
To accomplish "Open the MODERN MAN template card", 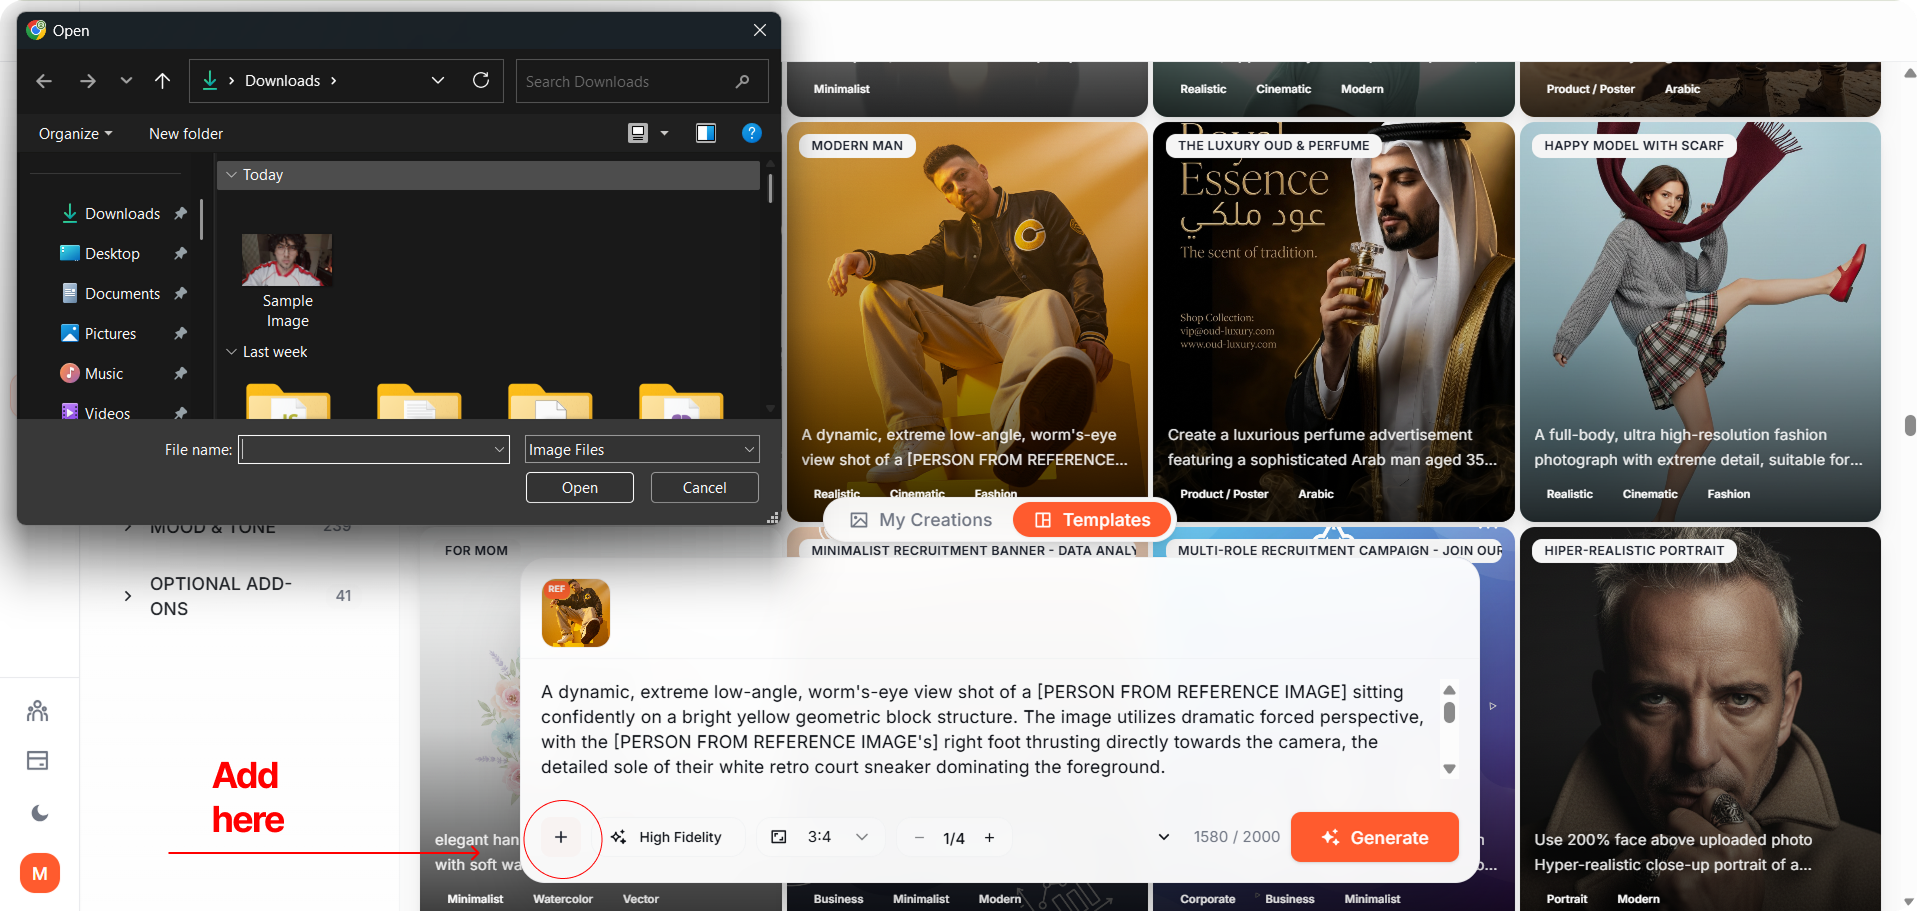I will pos(967,321).
